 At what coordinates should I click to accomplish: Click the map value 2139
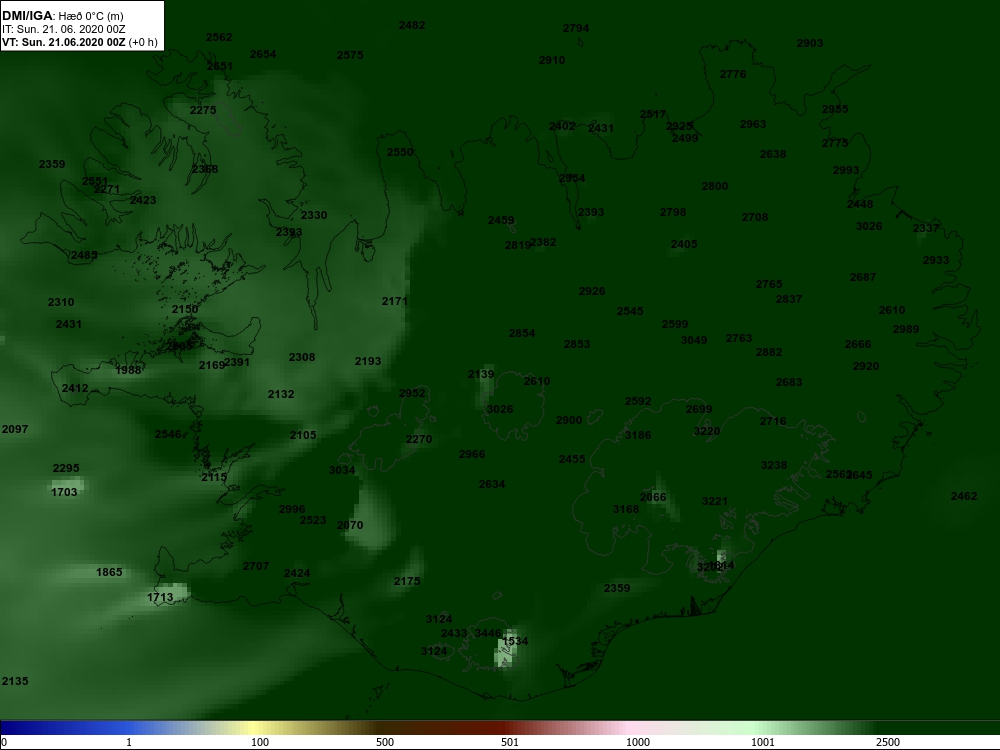[481, 374]
